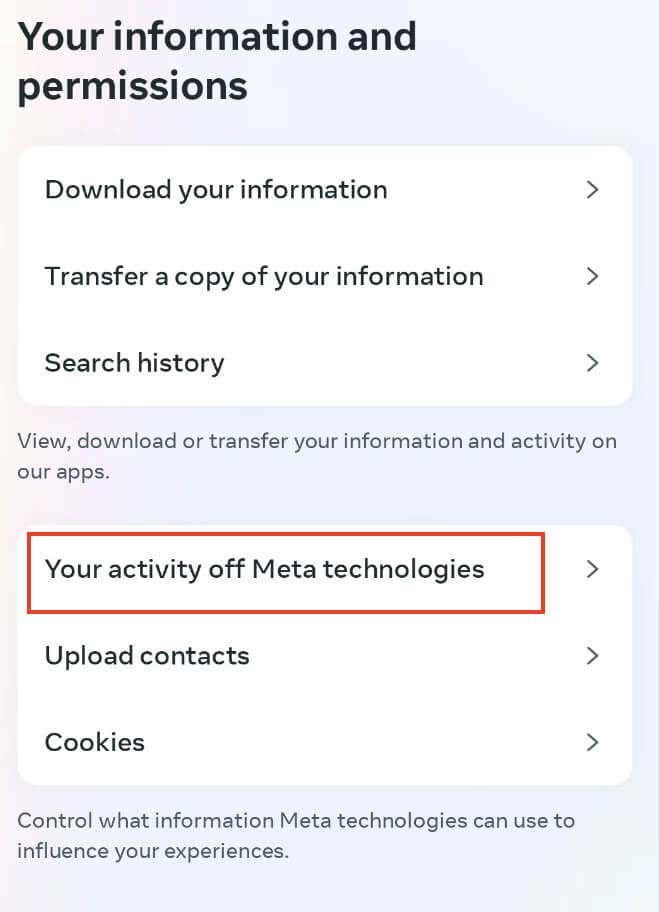
Task: Expand the Download your information row chevron
Action: (x=592, y=190)
